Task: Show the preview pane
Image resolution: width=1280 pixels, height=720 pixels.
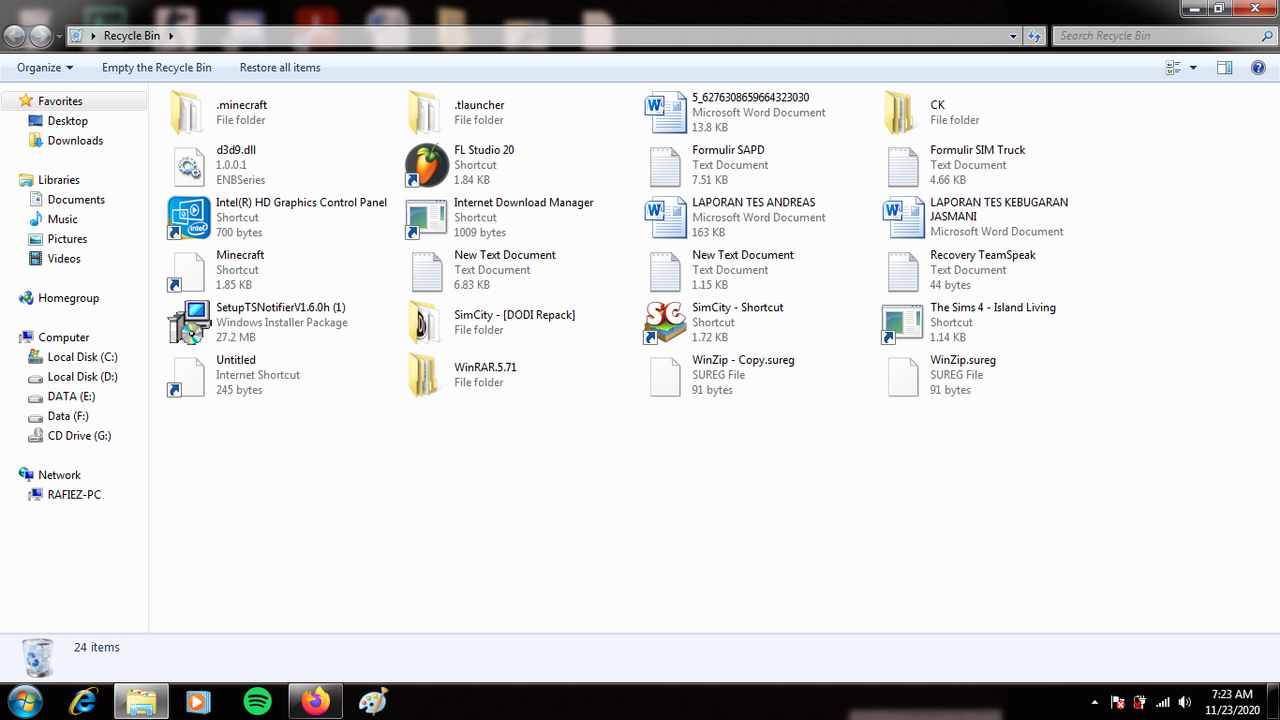Action: tap(1224, 68)
